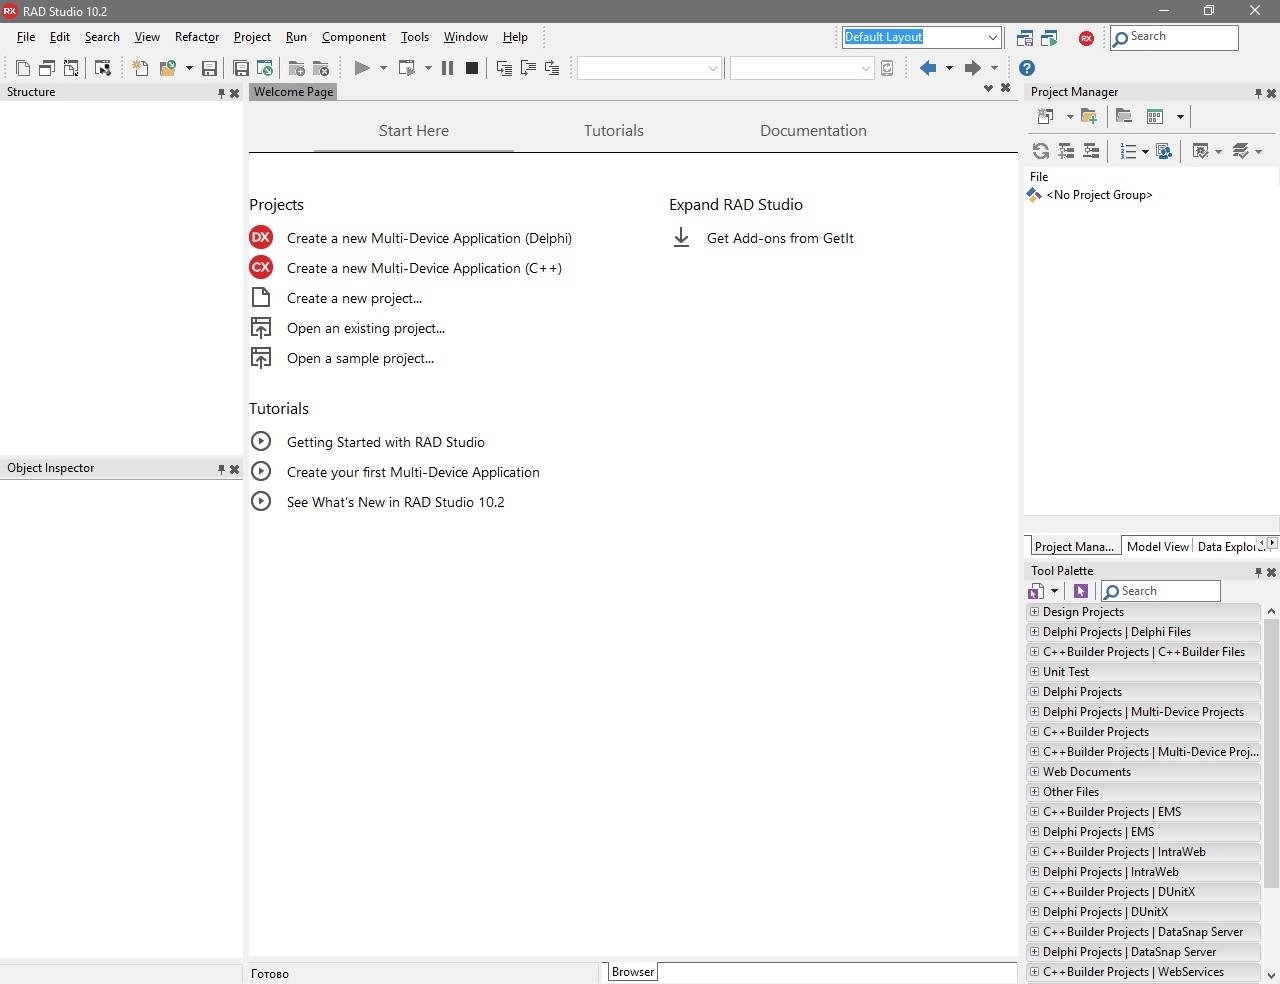Switch to the Tutorials tab

tap(614, 131)
